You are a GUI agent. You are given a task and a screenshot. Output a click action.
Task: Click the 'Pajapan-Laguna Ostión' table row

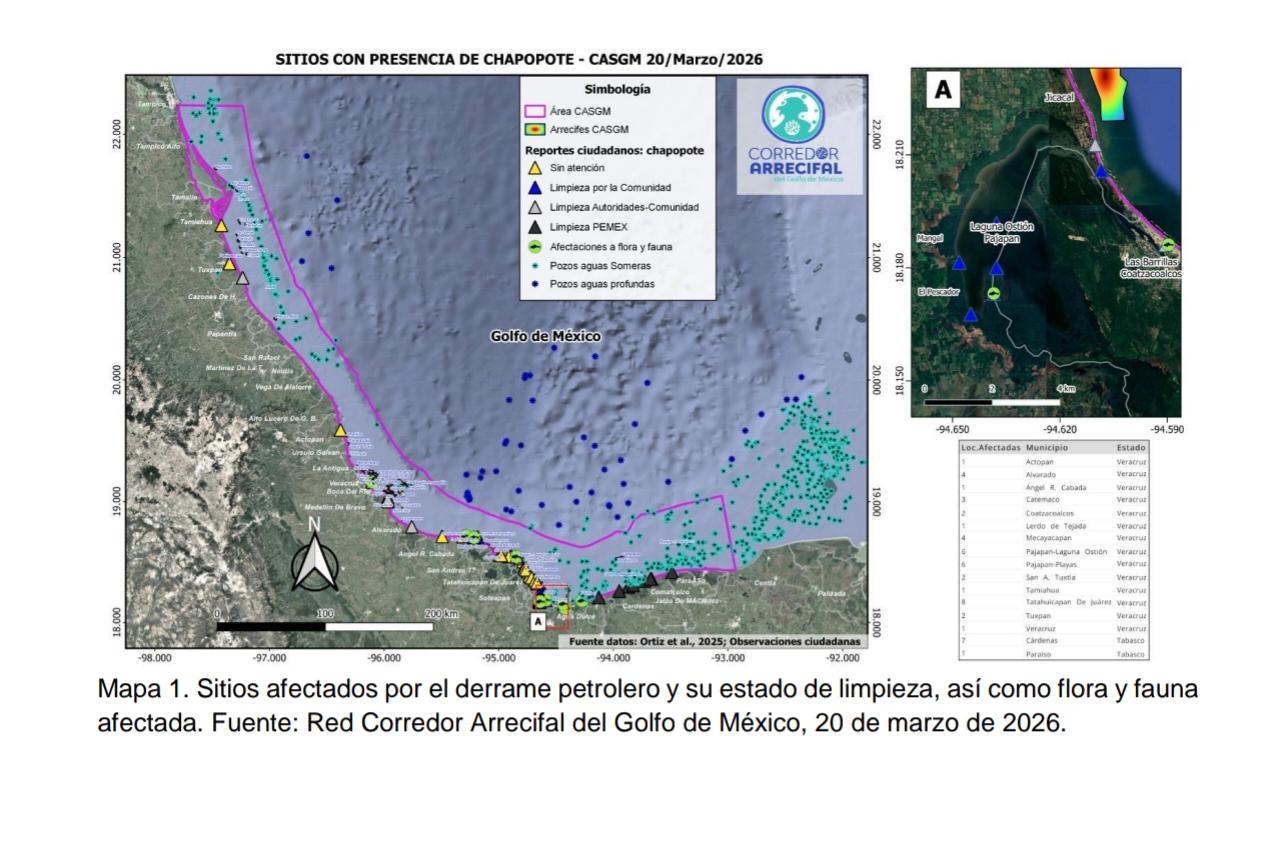[x=1066, y=551]
